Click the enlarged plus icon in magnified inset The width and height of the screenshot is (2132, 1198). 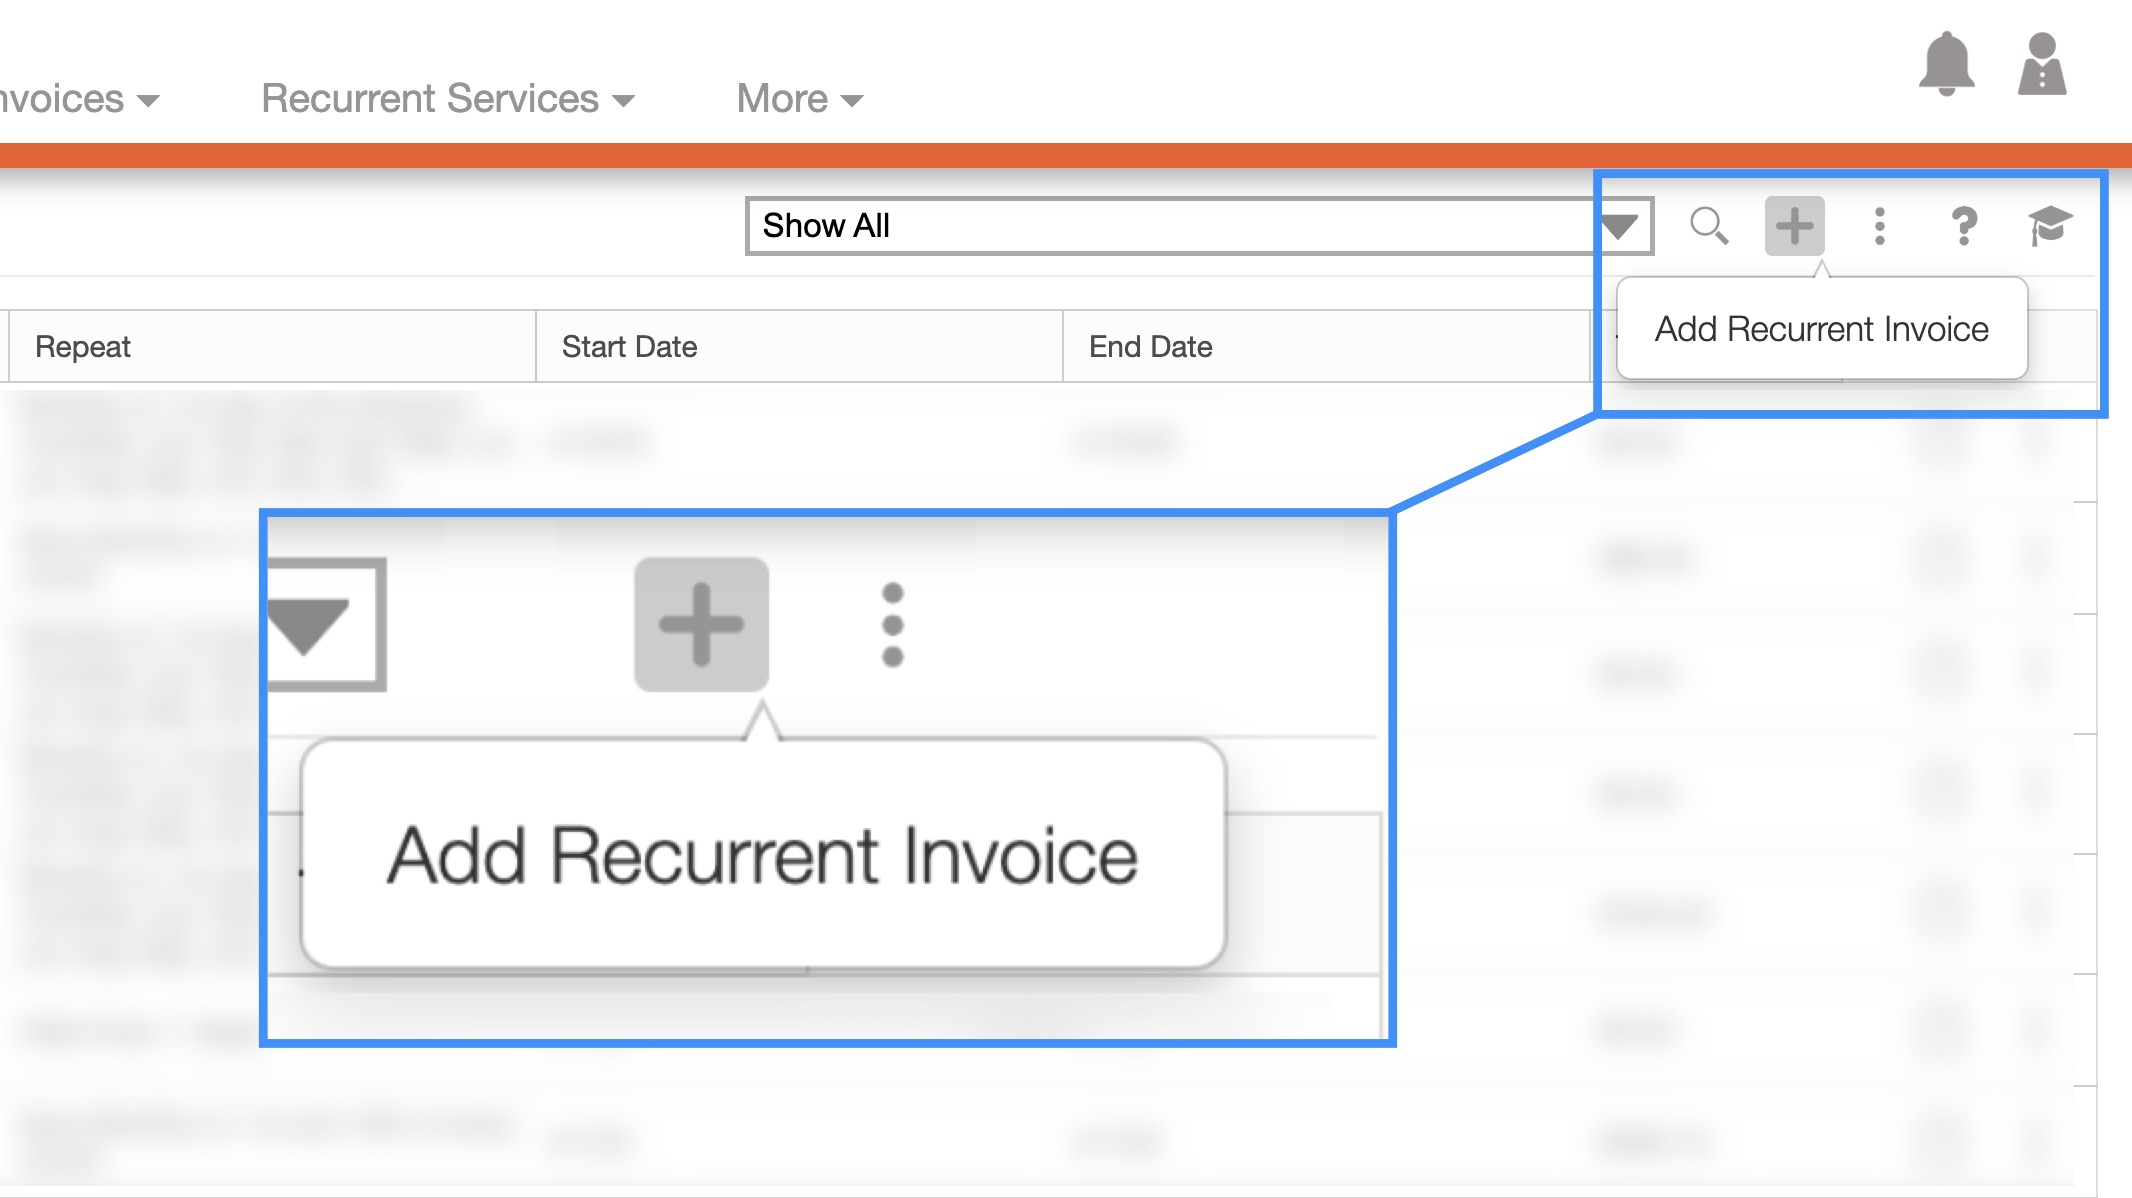pyautogui.click(x=701, y=625)
